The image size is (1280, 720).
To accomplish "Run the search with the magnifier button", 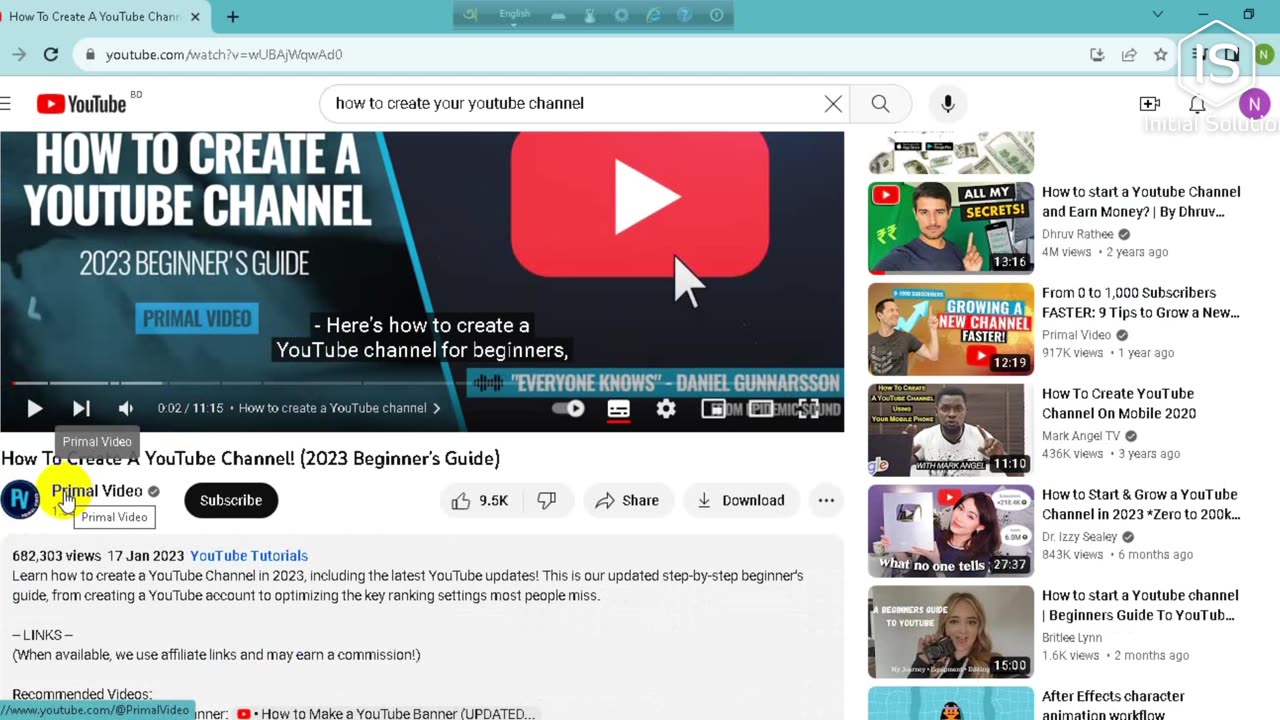I will point(880,103).
